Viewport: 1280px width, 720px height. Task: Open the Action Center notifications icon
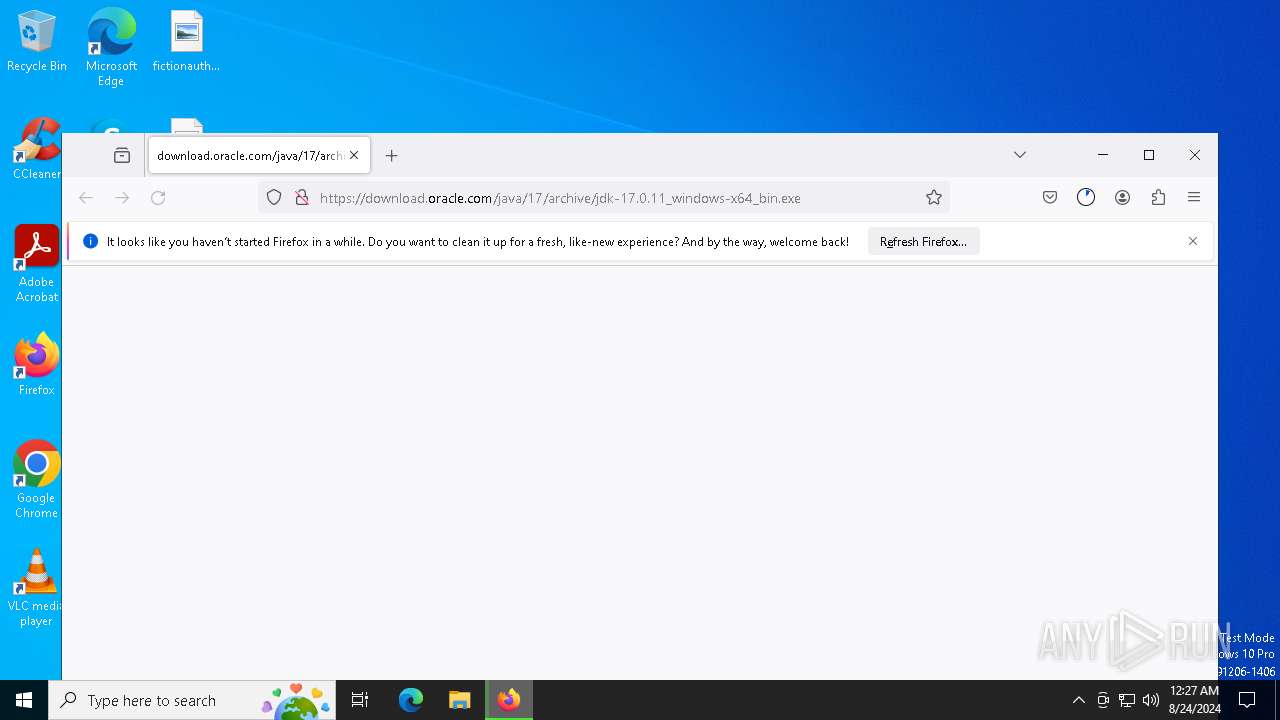(x=1248, y=700)
